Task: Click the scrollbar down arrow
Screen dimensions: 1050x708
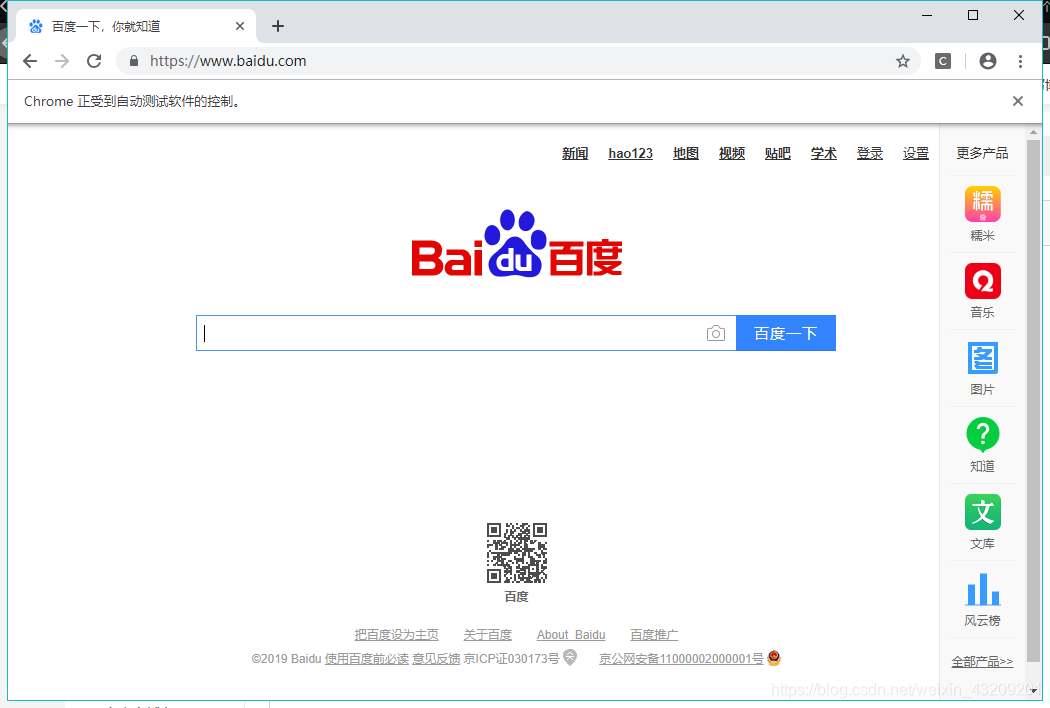Action: 1033,691
